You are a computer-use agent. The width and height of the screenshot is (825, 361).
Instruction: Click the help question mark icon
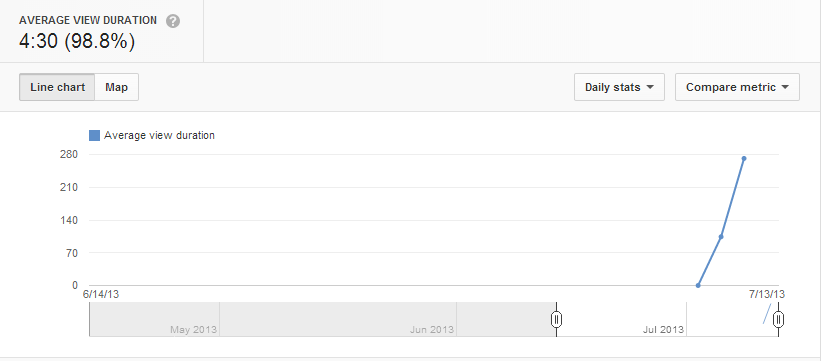[173, 22]
